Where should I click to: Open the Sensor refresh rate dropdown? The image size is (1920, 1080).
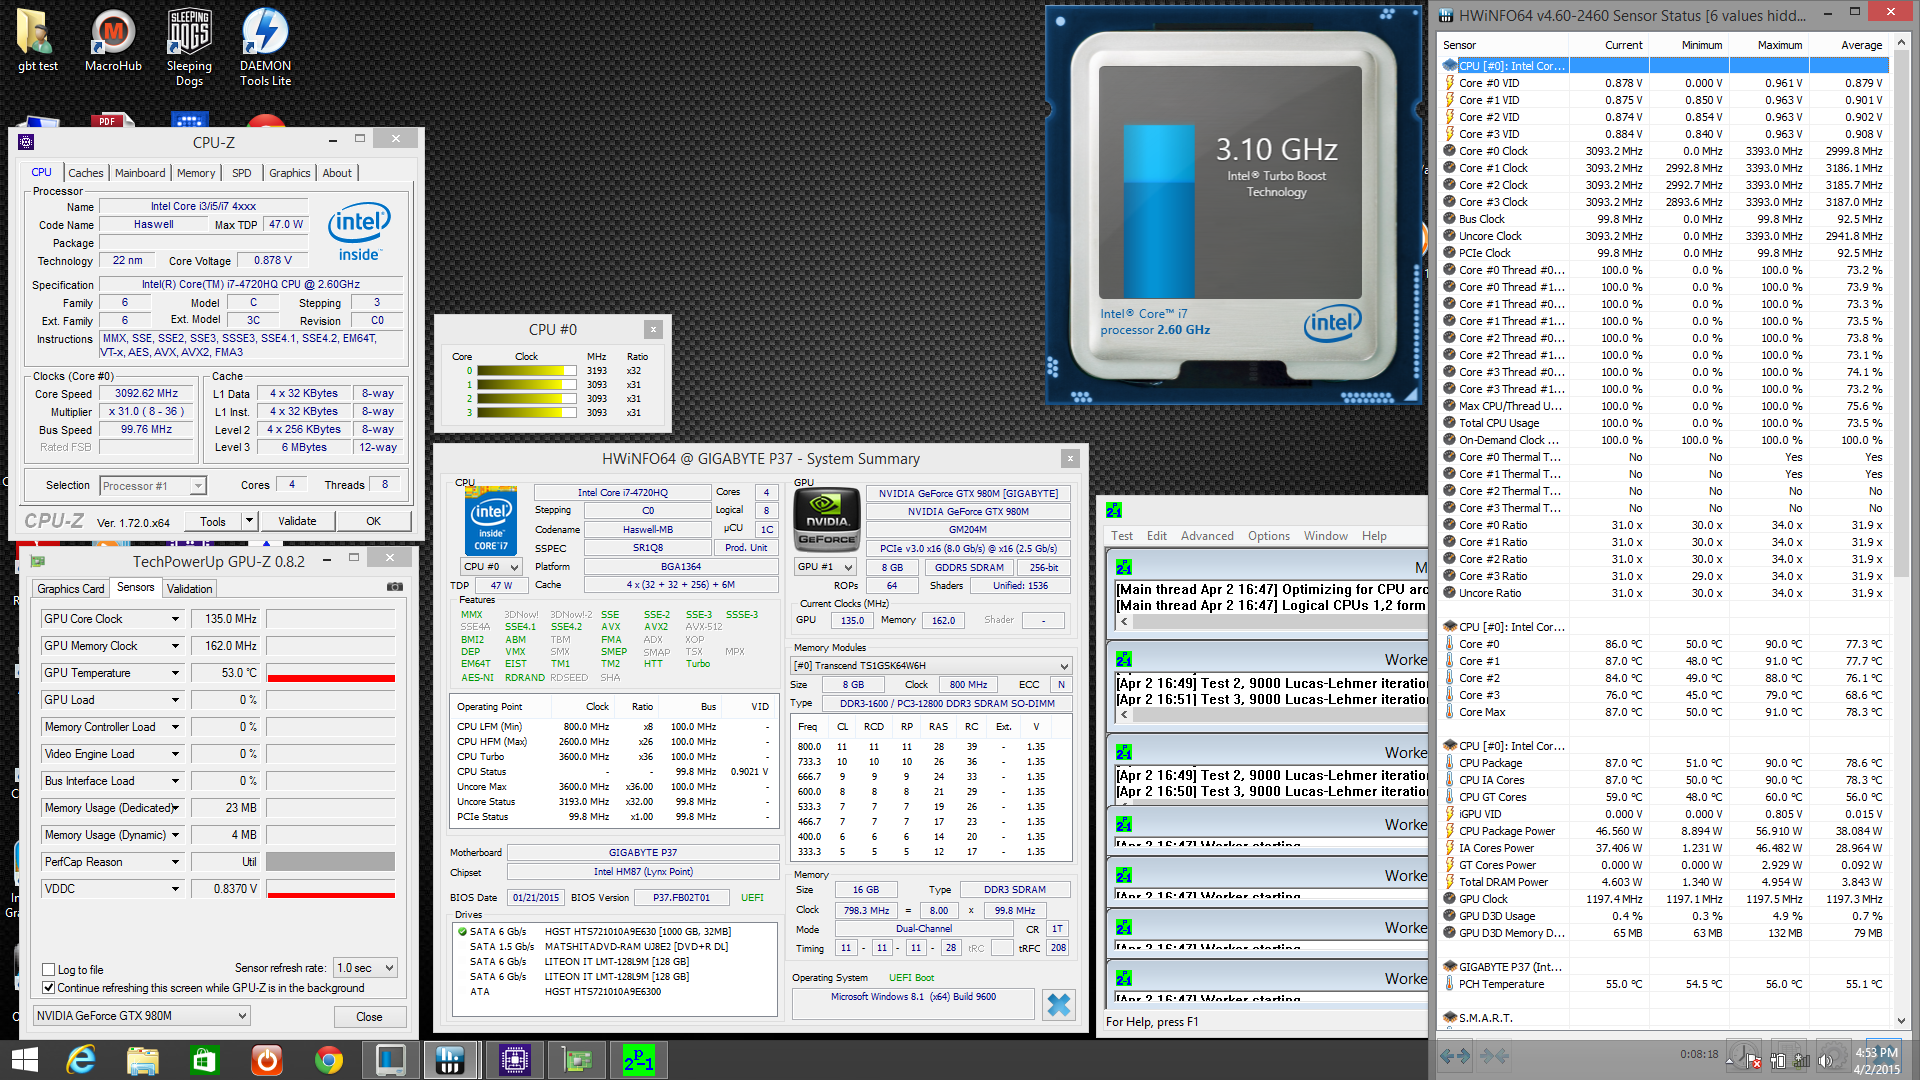(366, 968)
